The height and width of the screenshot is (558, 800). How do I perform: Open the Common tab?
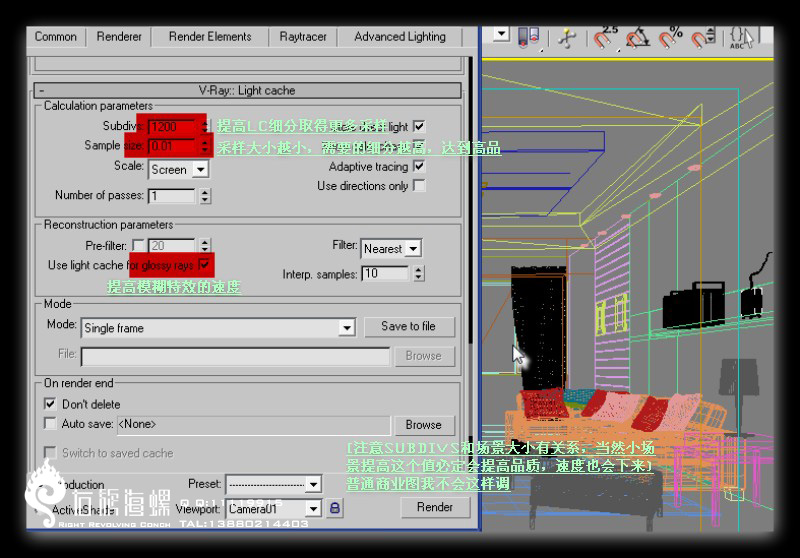pyautogui.click(x=56, y=37)
